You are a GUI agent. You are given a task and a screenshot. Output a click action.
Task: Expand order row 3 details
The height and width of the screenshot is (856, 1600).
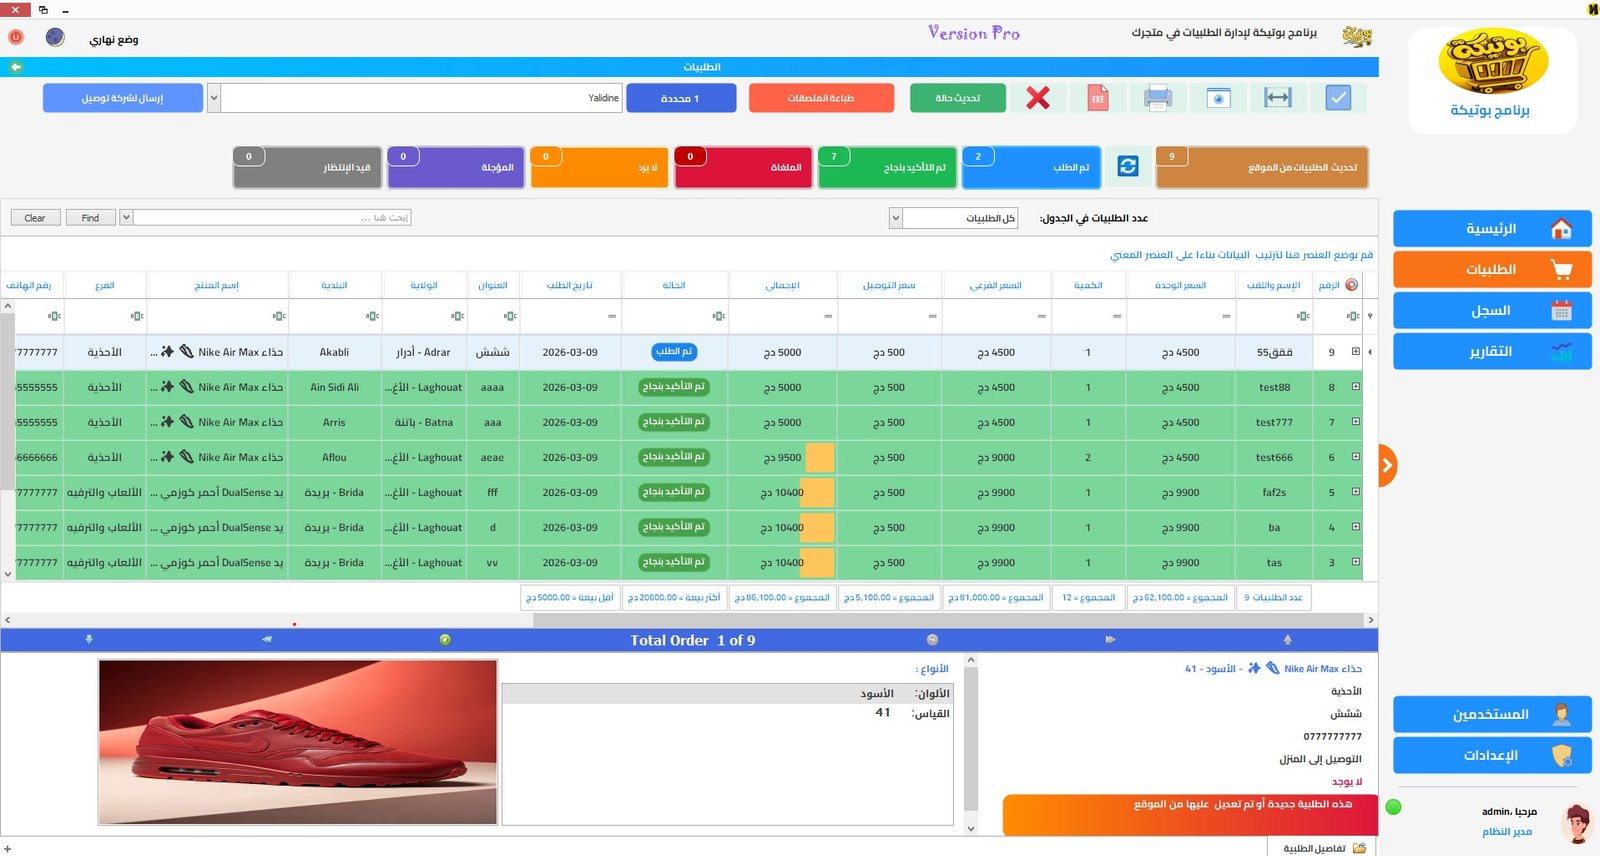1356,562
